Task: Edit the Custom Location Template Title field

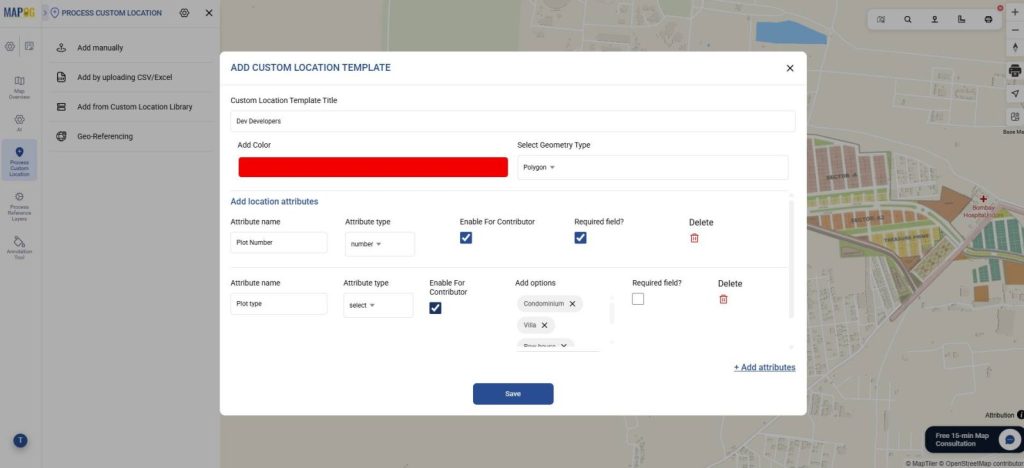Action: pyautogui.click(x=513, y=121)
